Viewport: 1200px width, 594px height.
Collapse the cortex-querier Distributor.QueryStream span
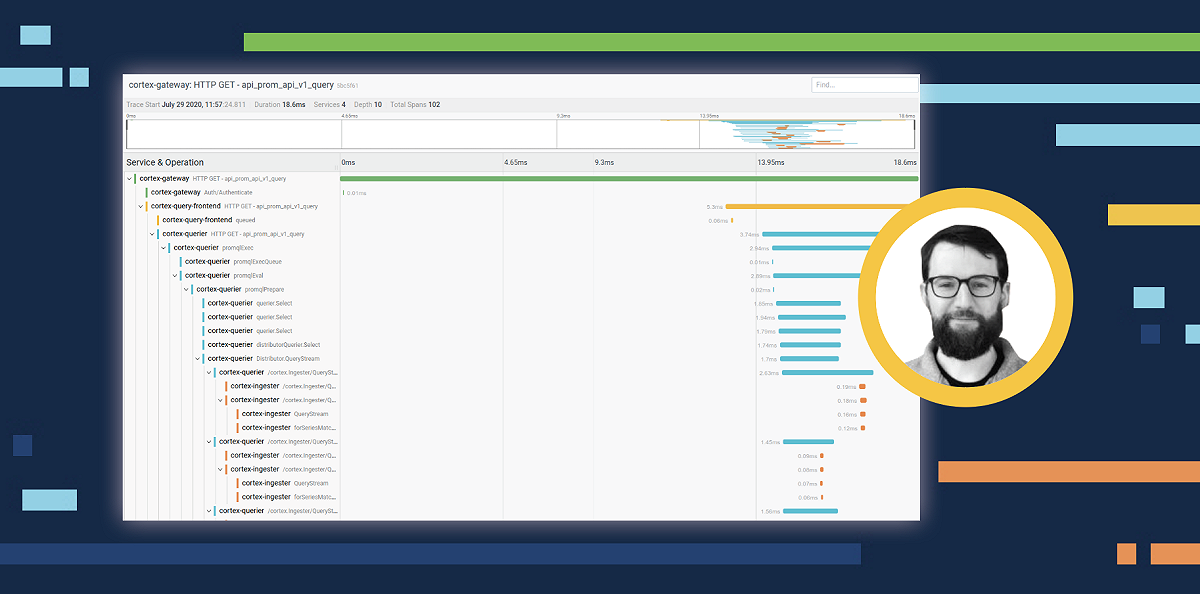click(198, 358)
